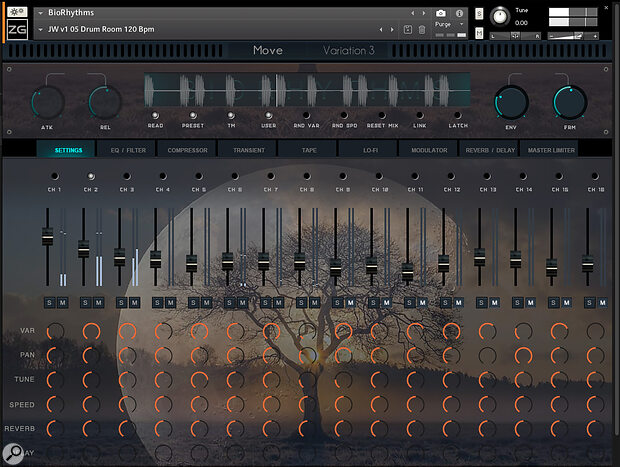Switch to the TRANSIENT tab
The image size is (620, 467).
(248, 150)
